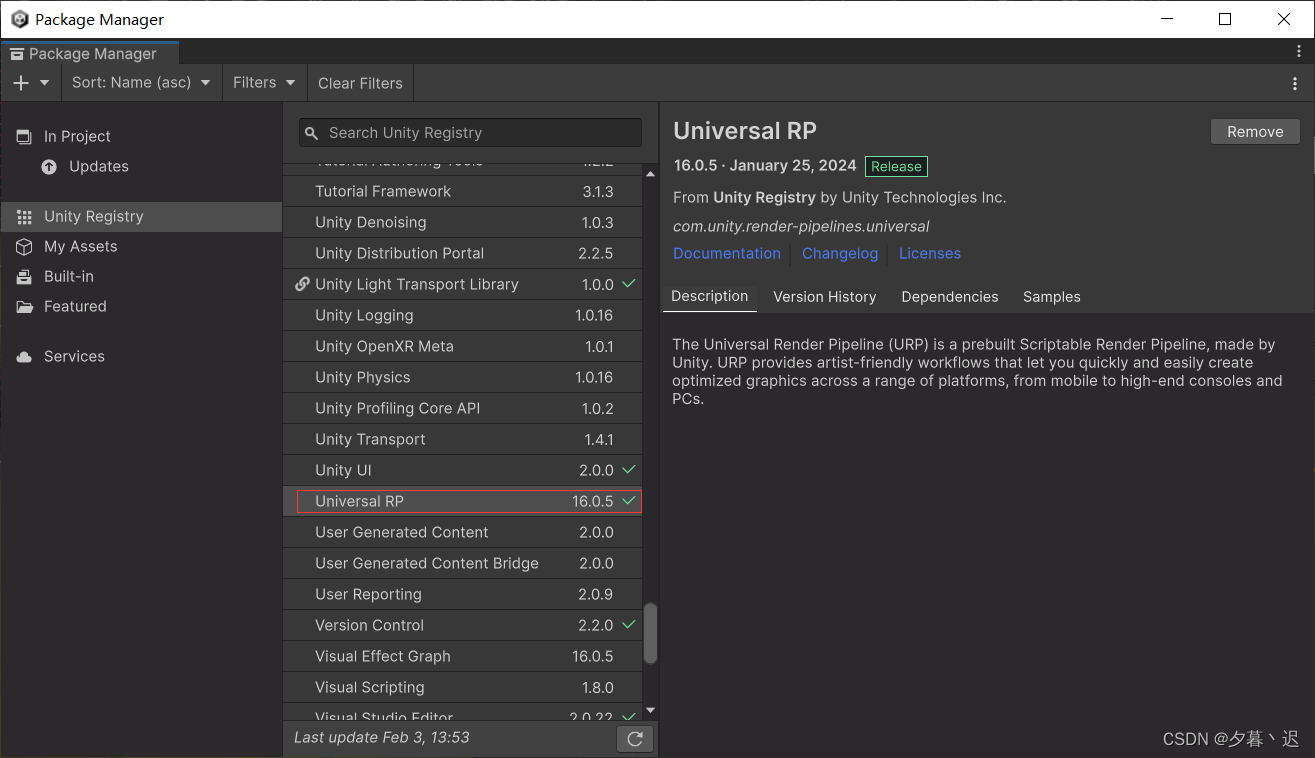Click package list scroll up arrow

(650, 173)
